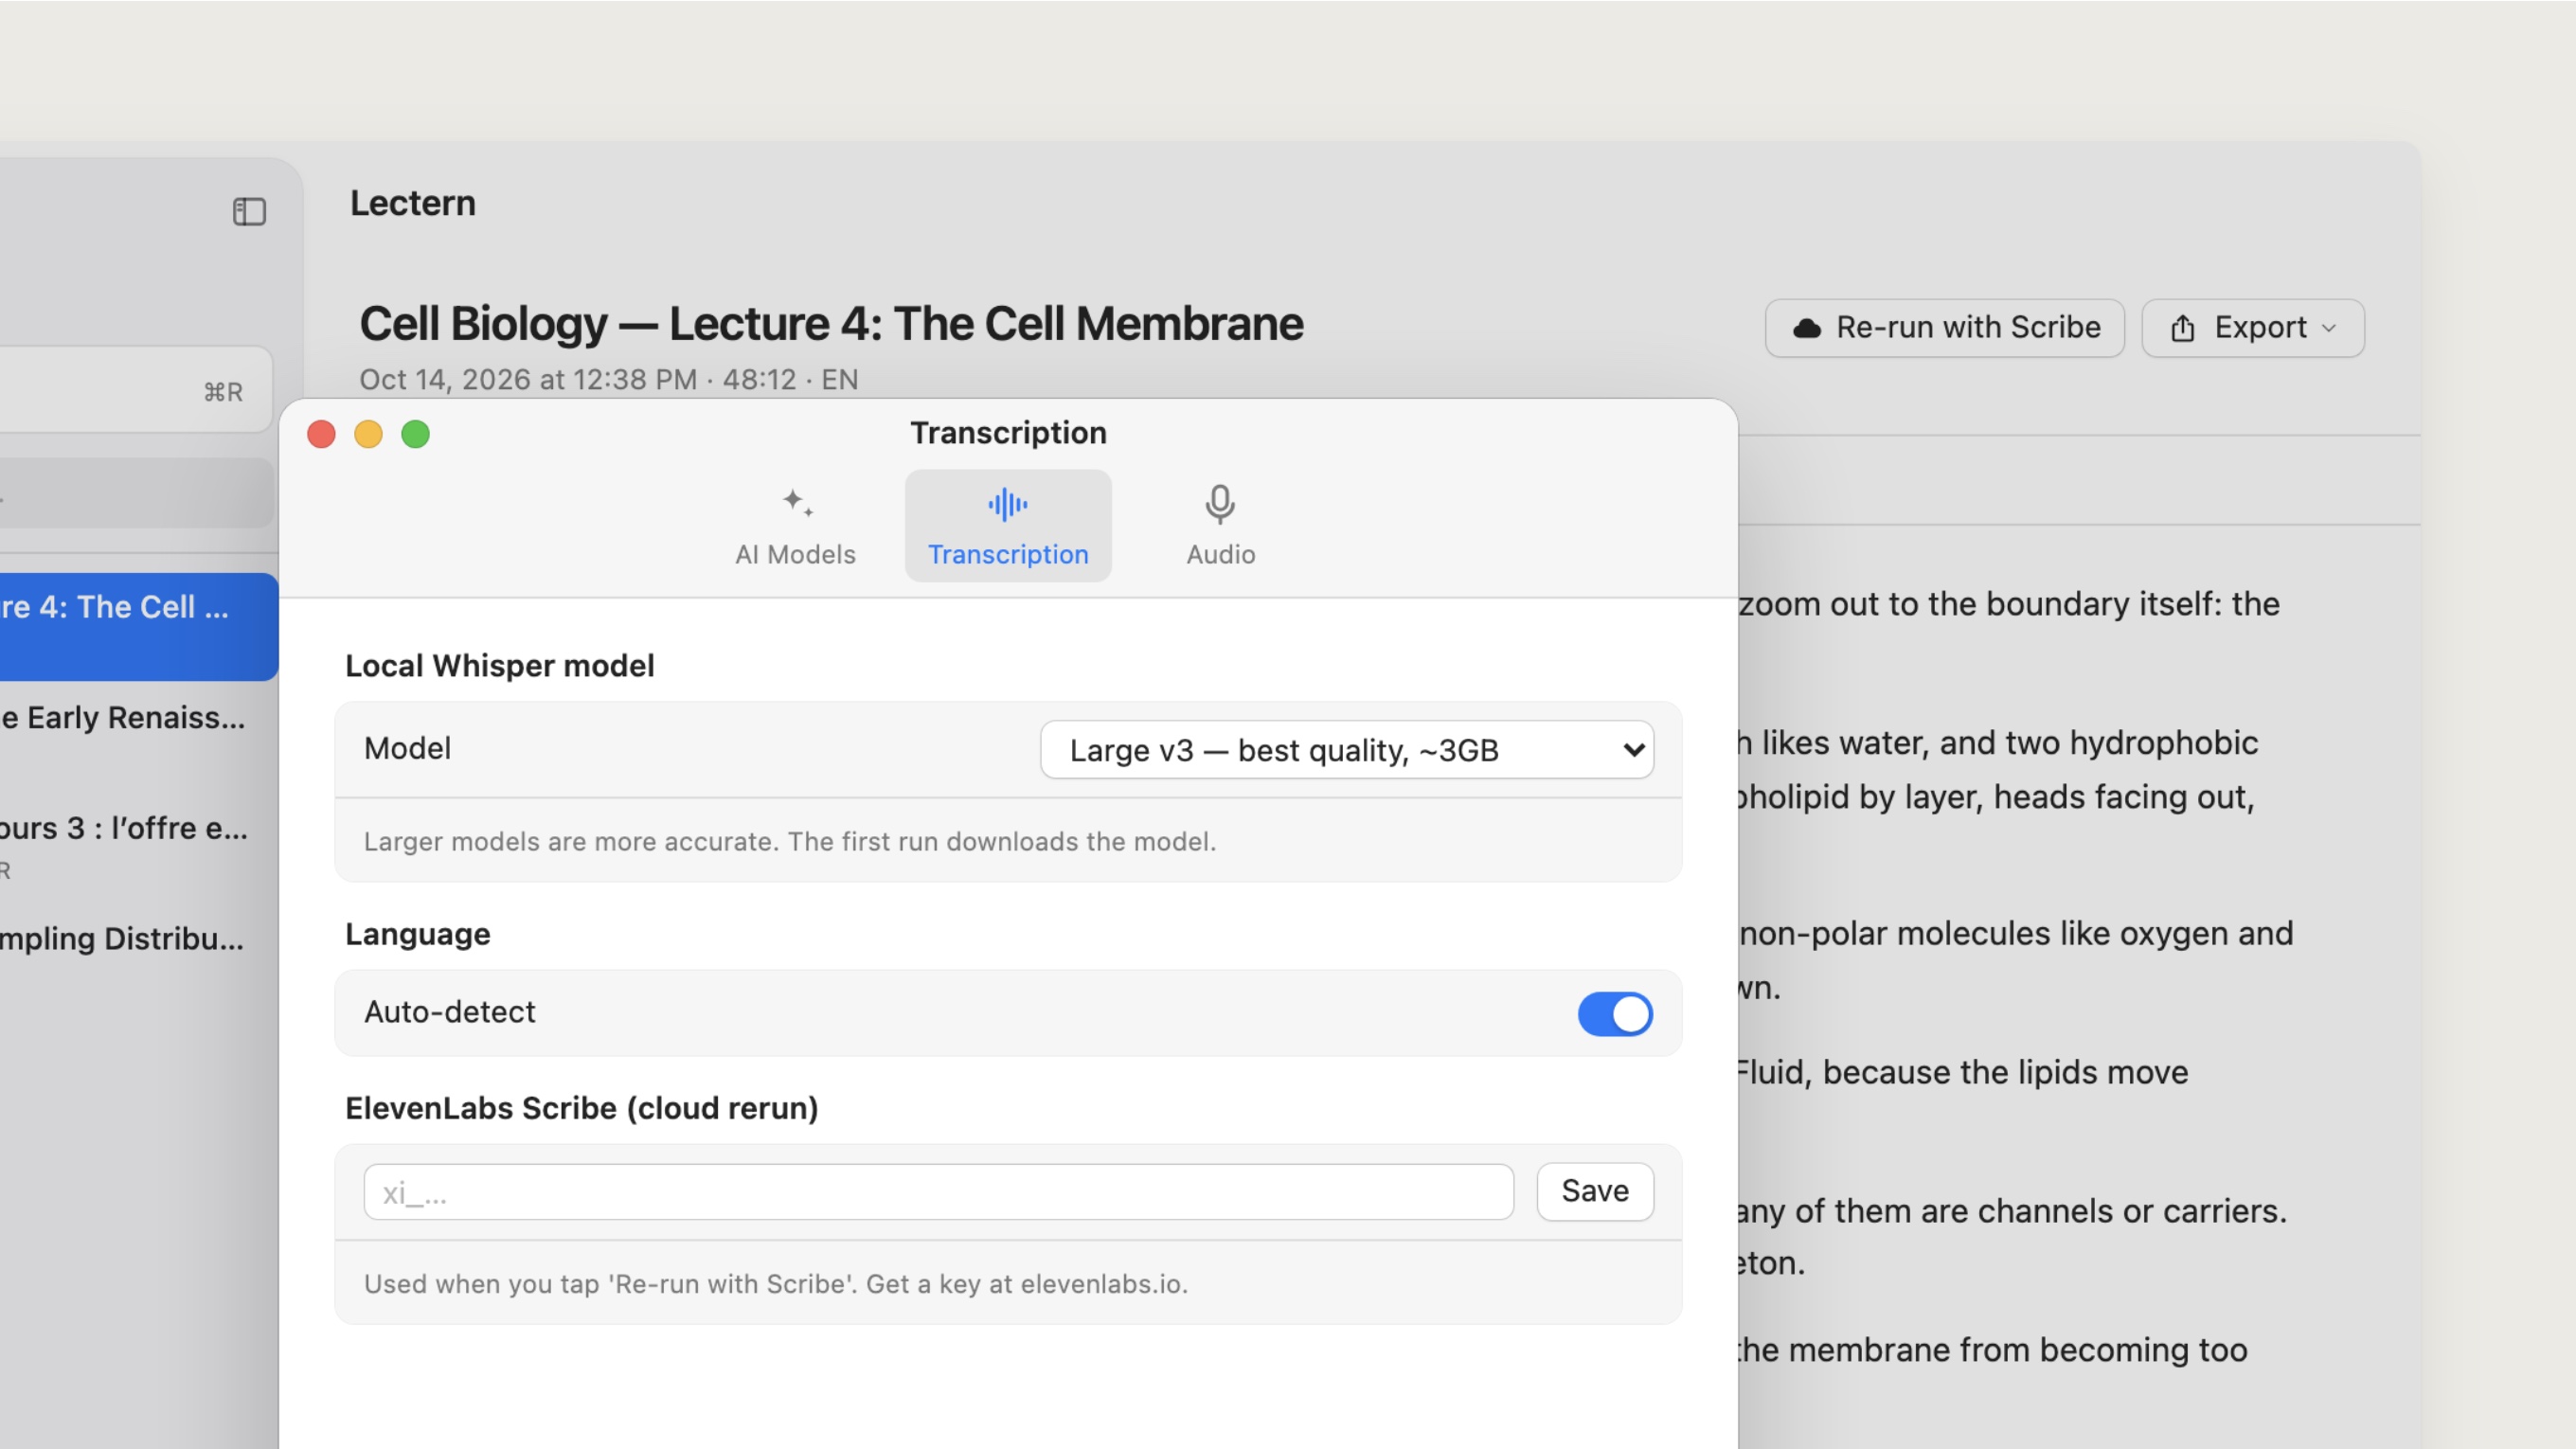This screenshot has height=1449, width=2576.
Task: Click the Lectern app title
Action: coord(412,203)
